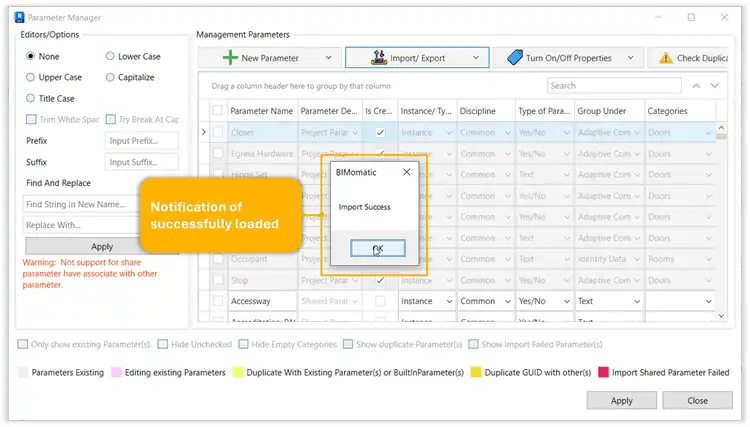
Task: Click the red Import Shared Parameter Failed swatch
Action: click(x=604, y=372)
